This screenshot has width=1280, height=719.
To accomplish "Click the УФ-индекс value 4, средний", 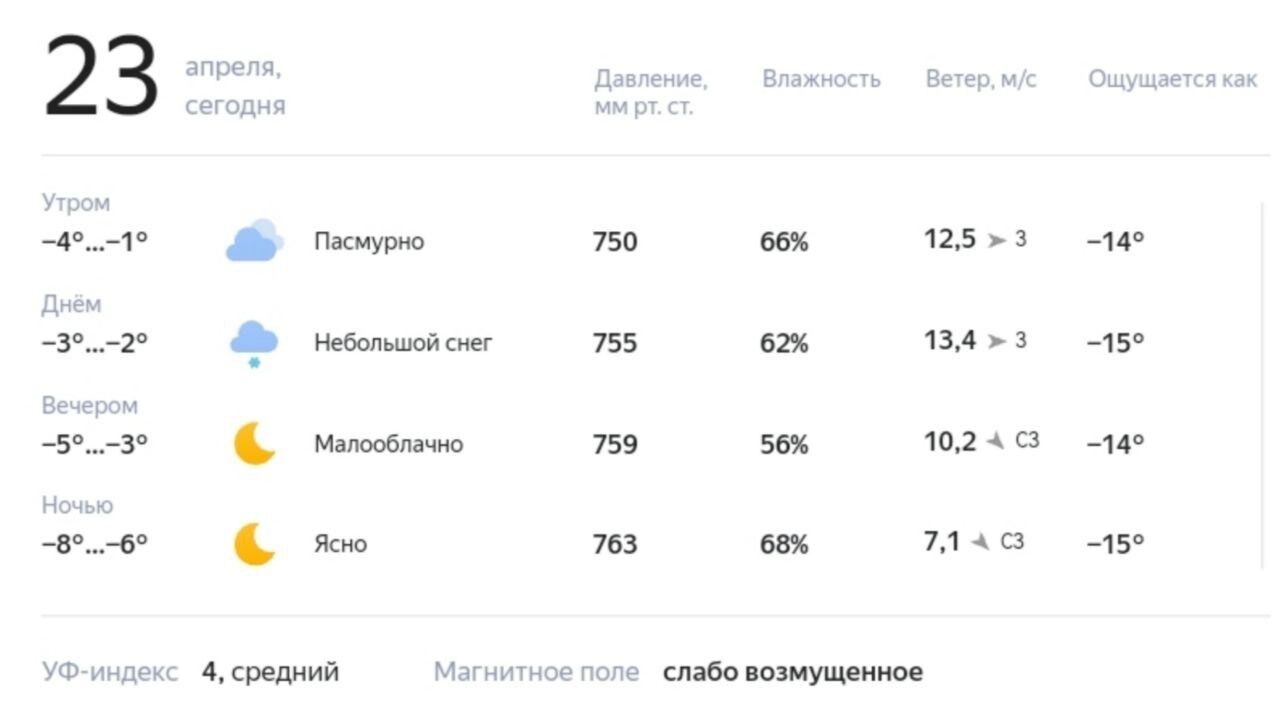I will coord(270,672).
